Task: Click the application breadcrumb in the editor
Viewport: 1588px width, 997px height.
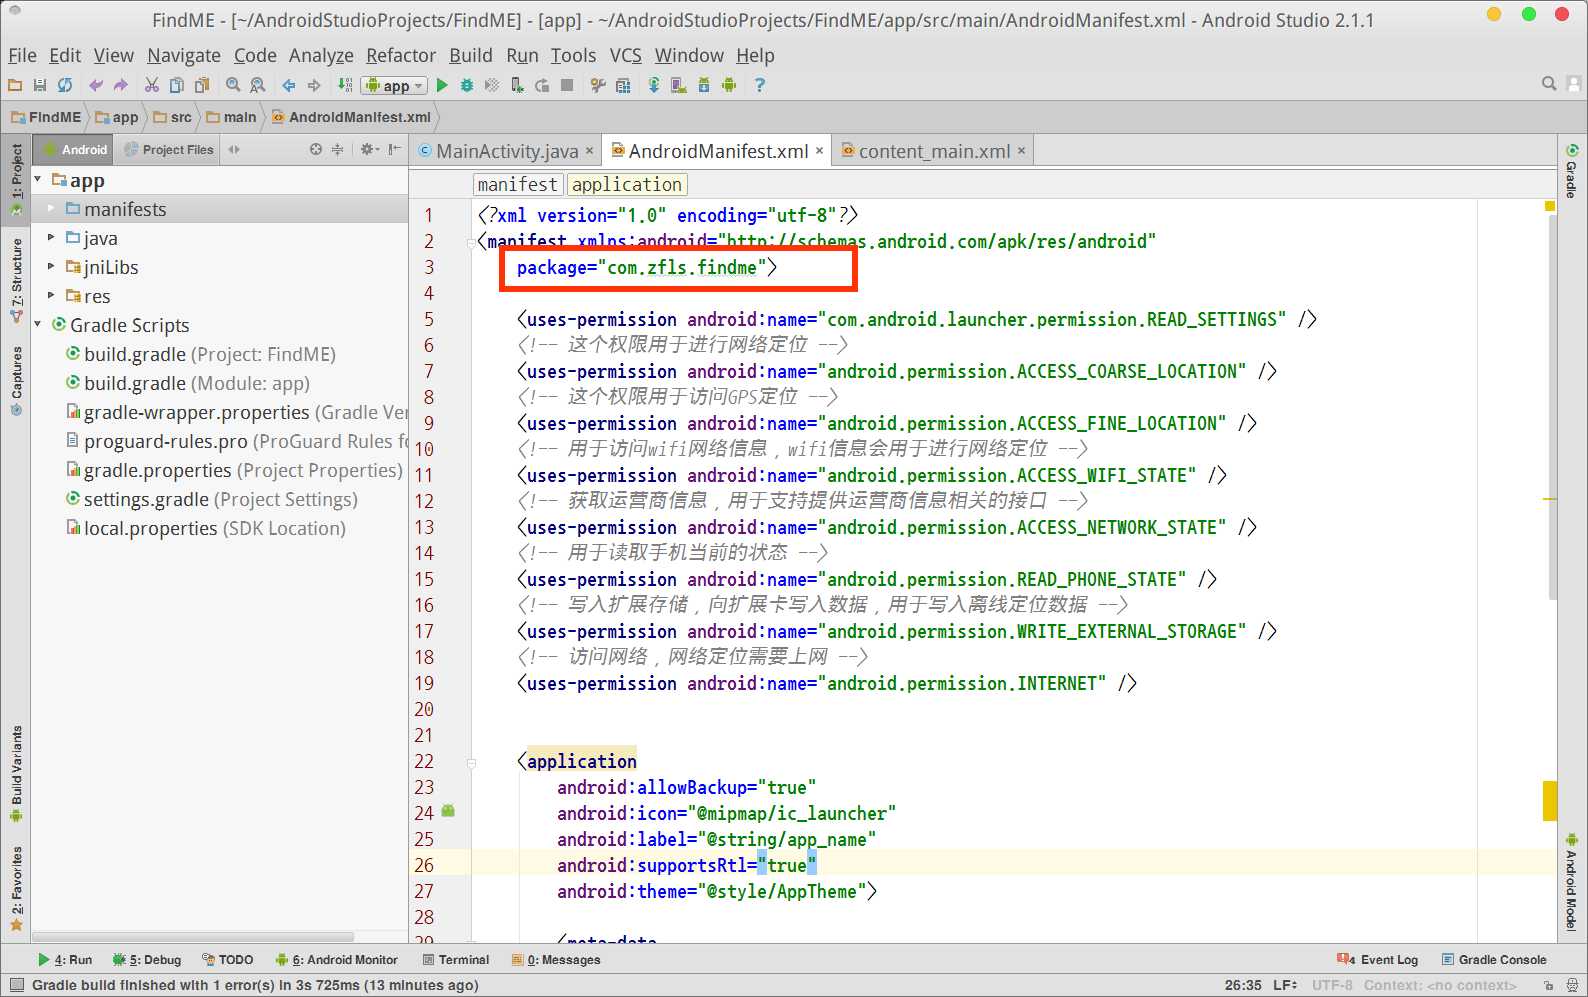Action: click(627, 184)
